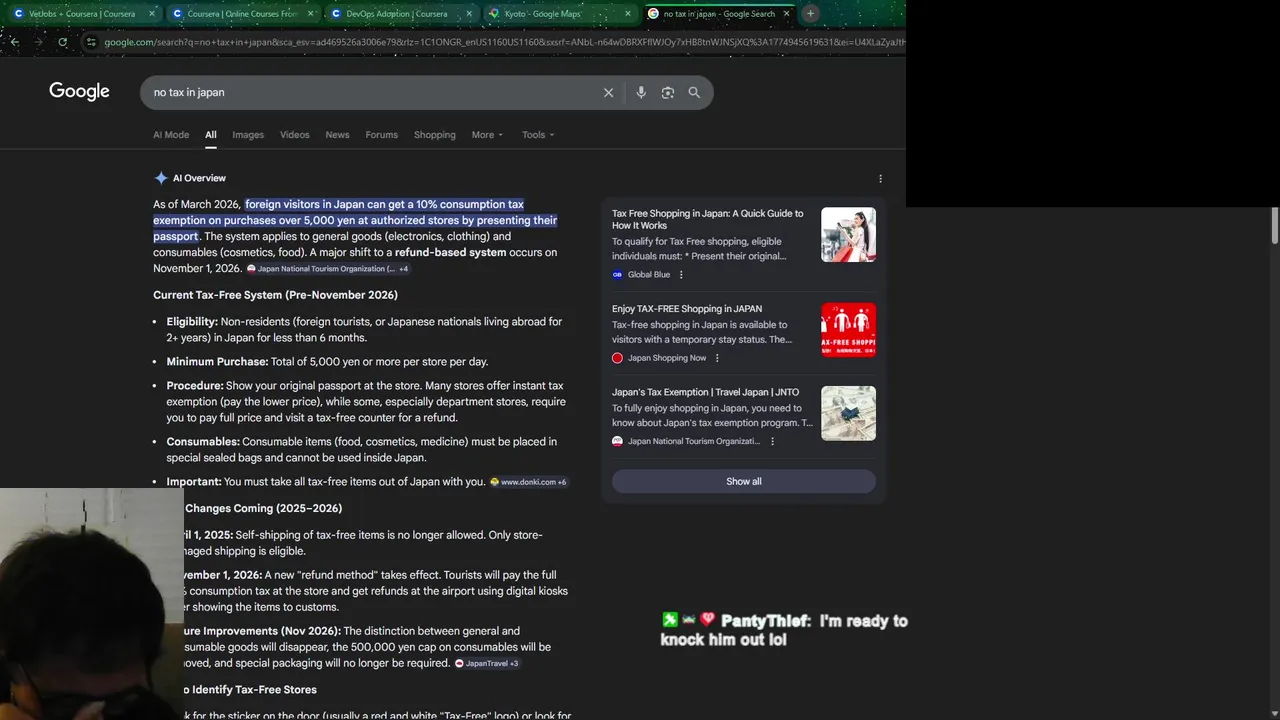Click the Japan Shopping Now red favicon
The image size is (1280, 720).
(x=617, y=358)
